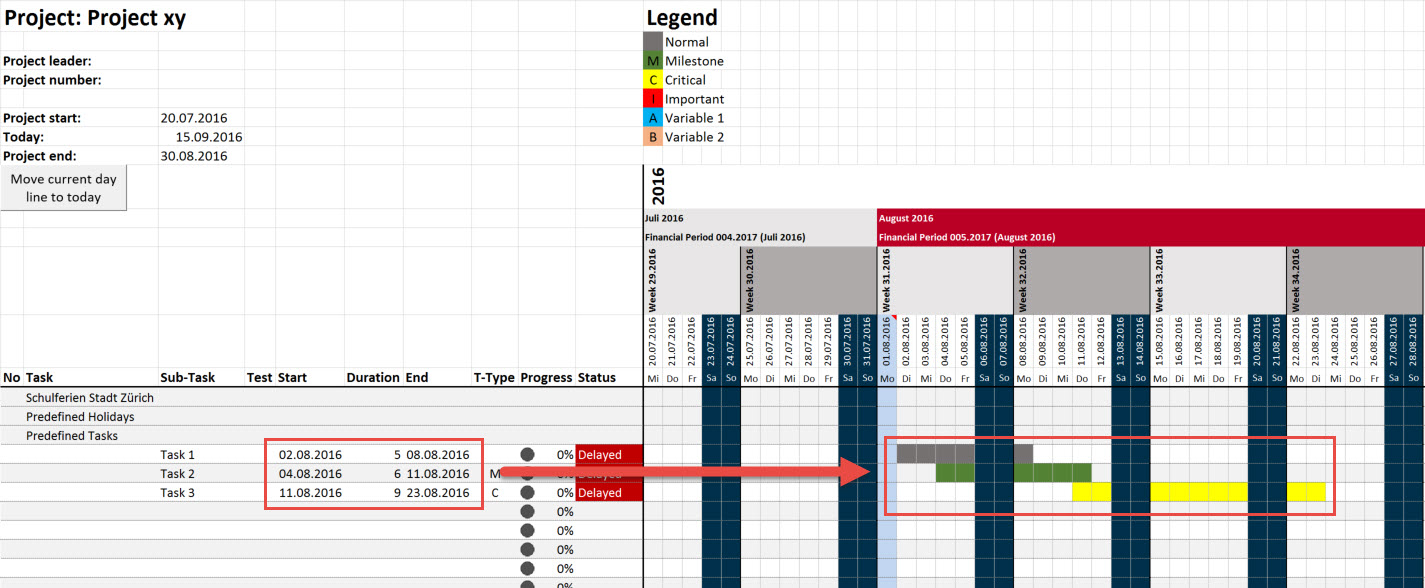Select the Week 32.2016 header

click(x=1082, y=281)
